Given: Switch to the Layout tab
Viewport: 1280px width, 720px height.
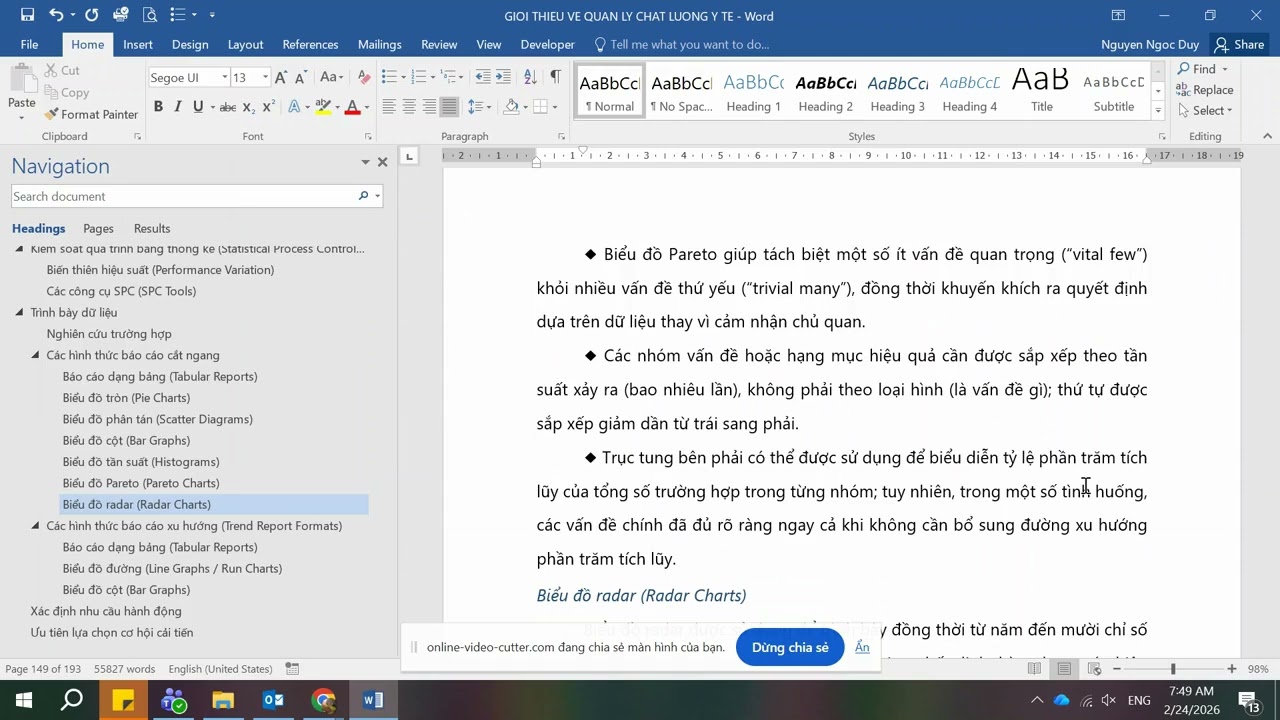Looking at the screenshot, I should point(245,44).
